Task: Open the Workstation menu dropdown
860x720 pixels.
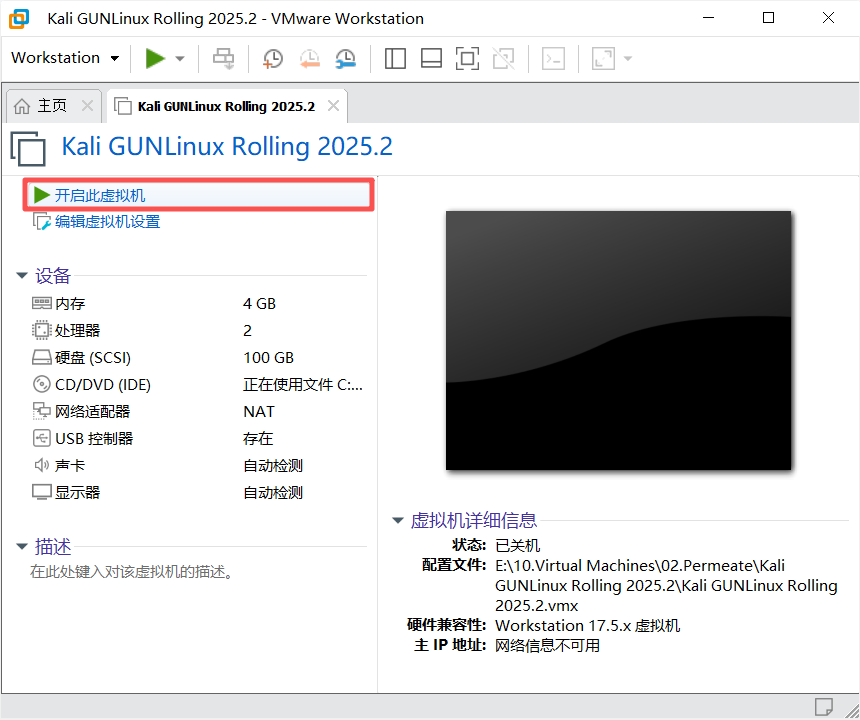Action: (x=65, y=58)
